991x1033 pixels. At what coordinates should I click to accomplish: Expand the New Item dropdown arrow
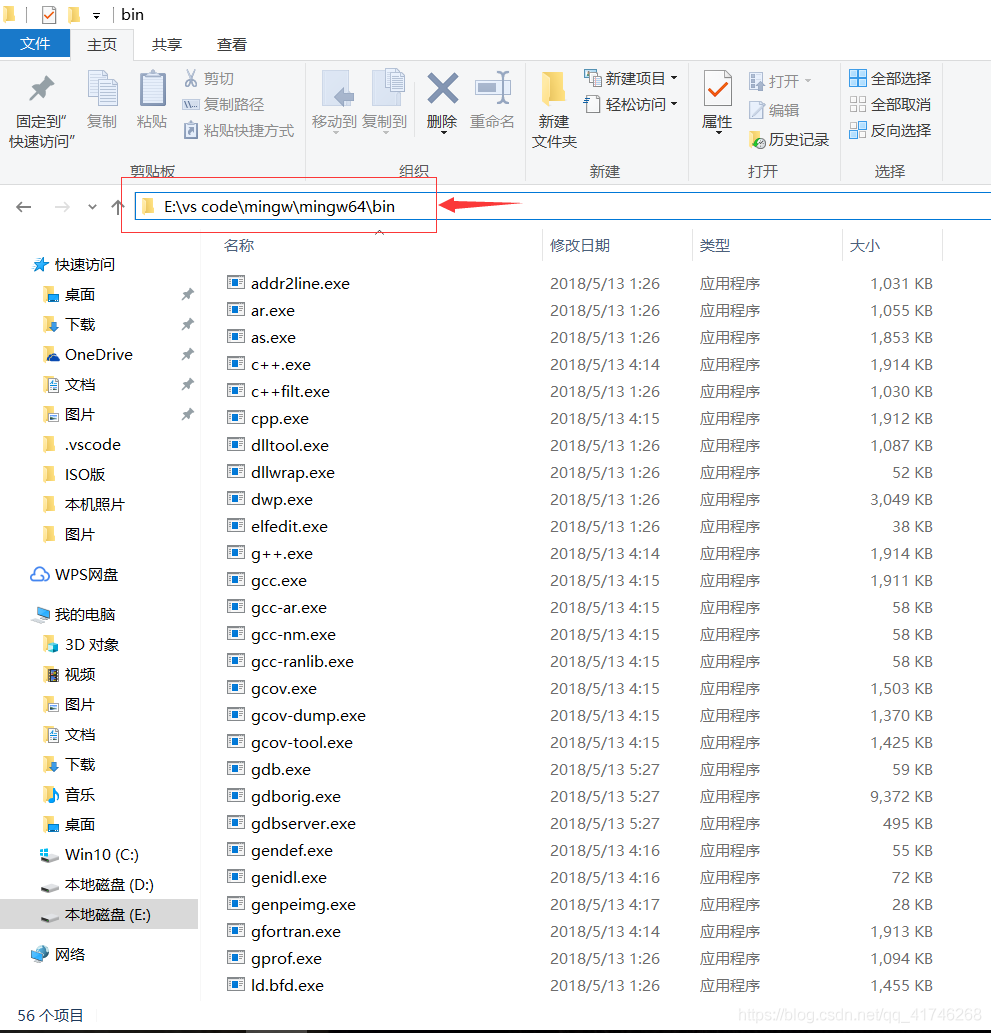674,78
